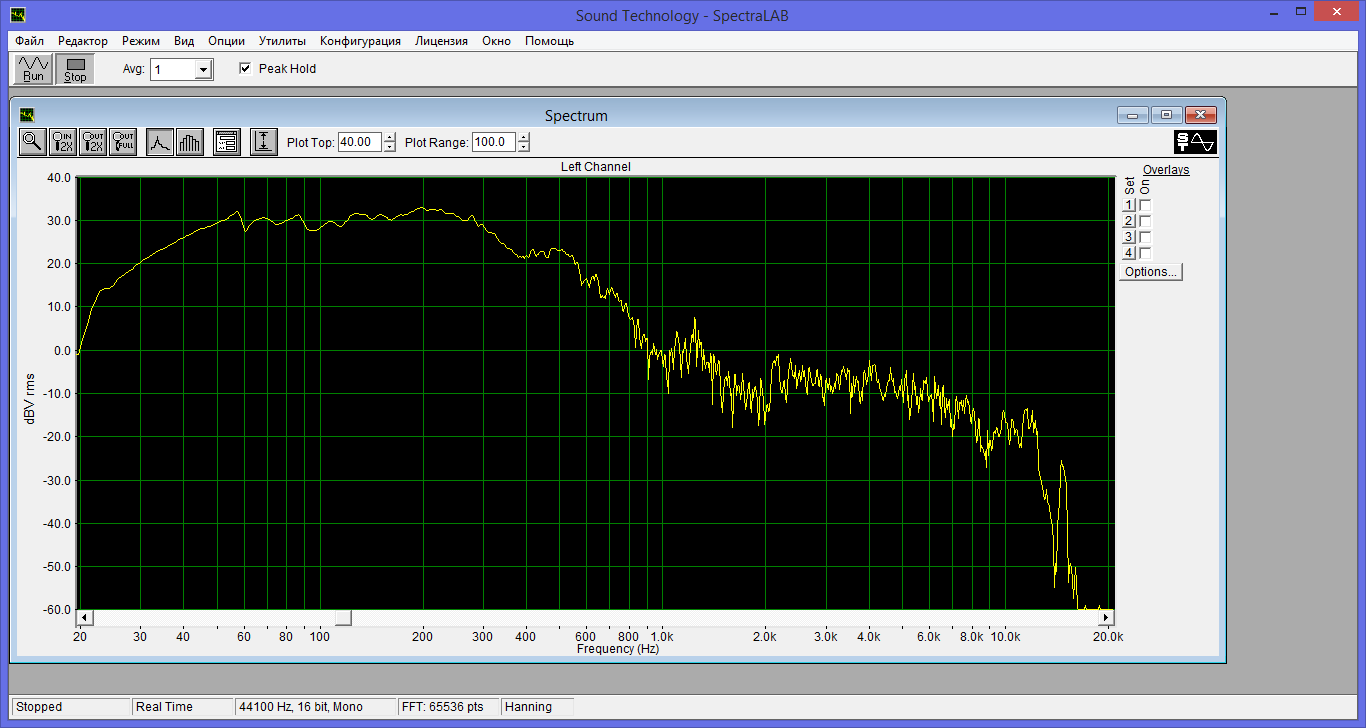Select the magnifier zoom tool
Viewport: 1366px width, 728px height.
(33, 142)
